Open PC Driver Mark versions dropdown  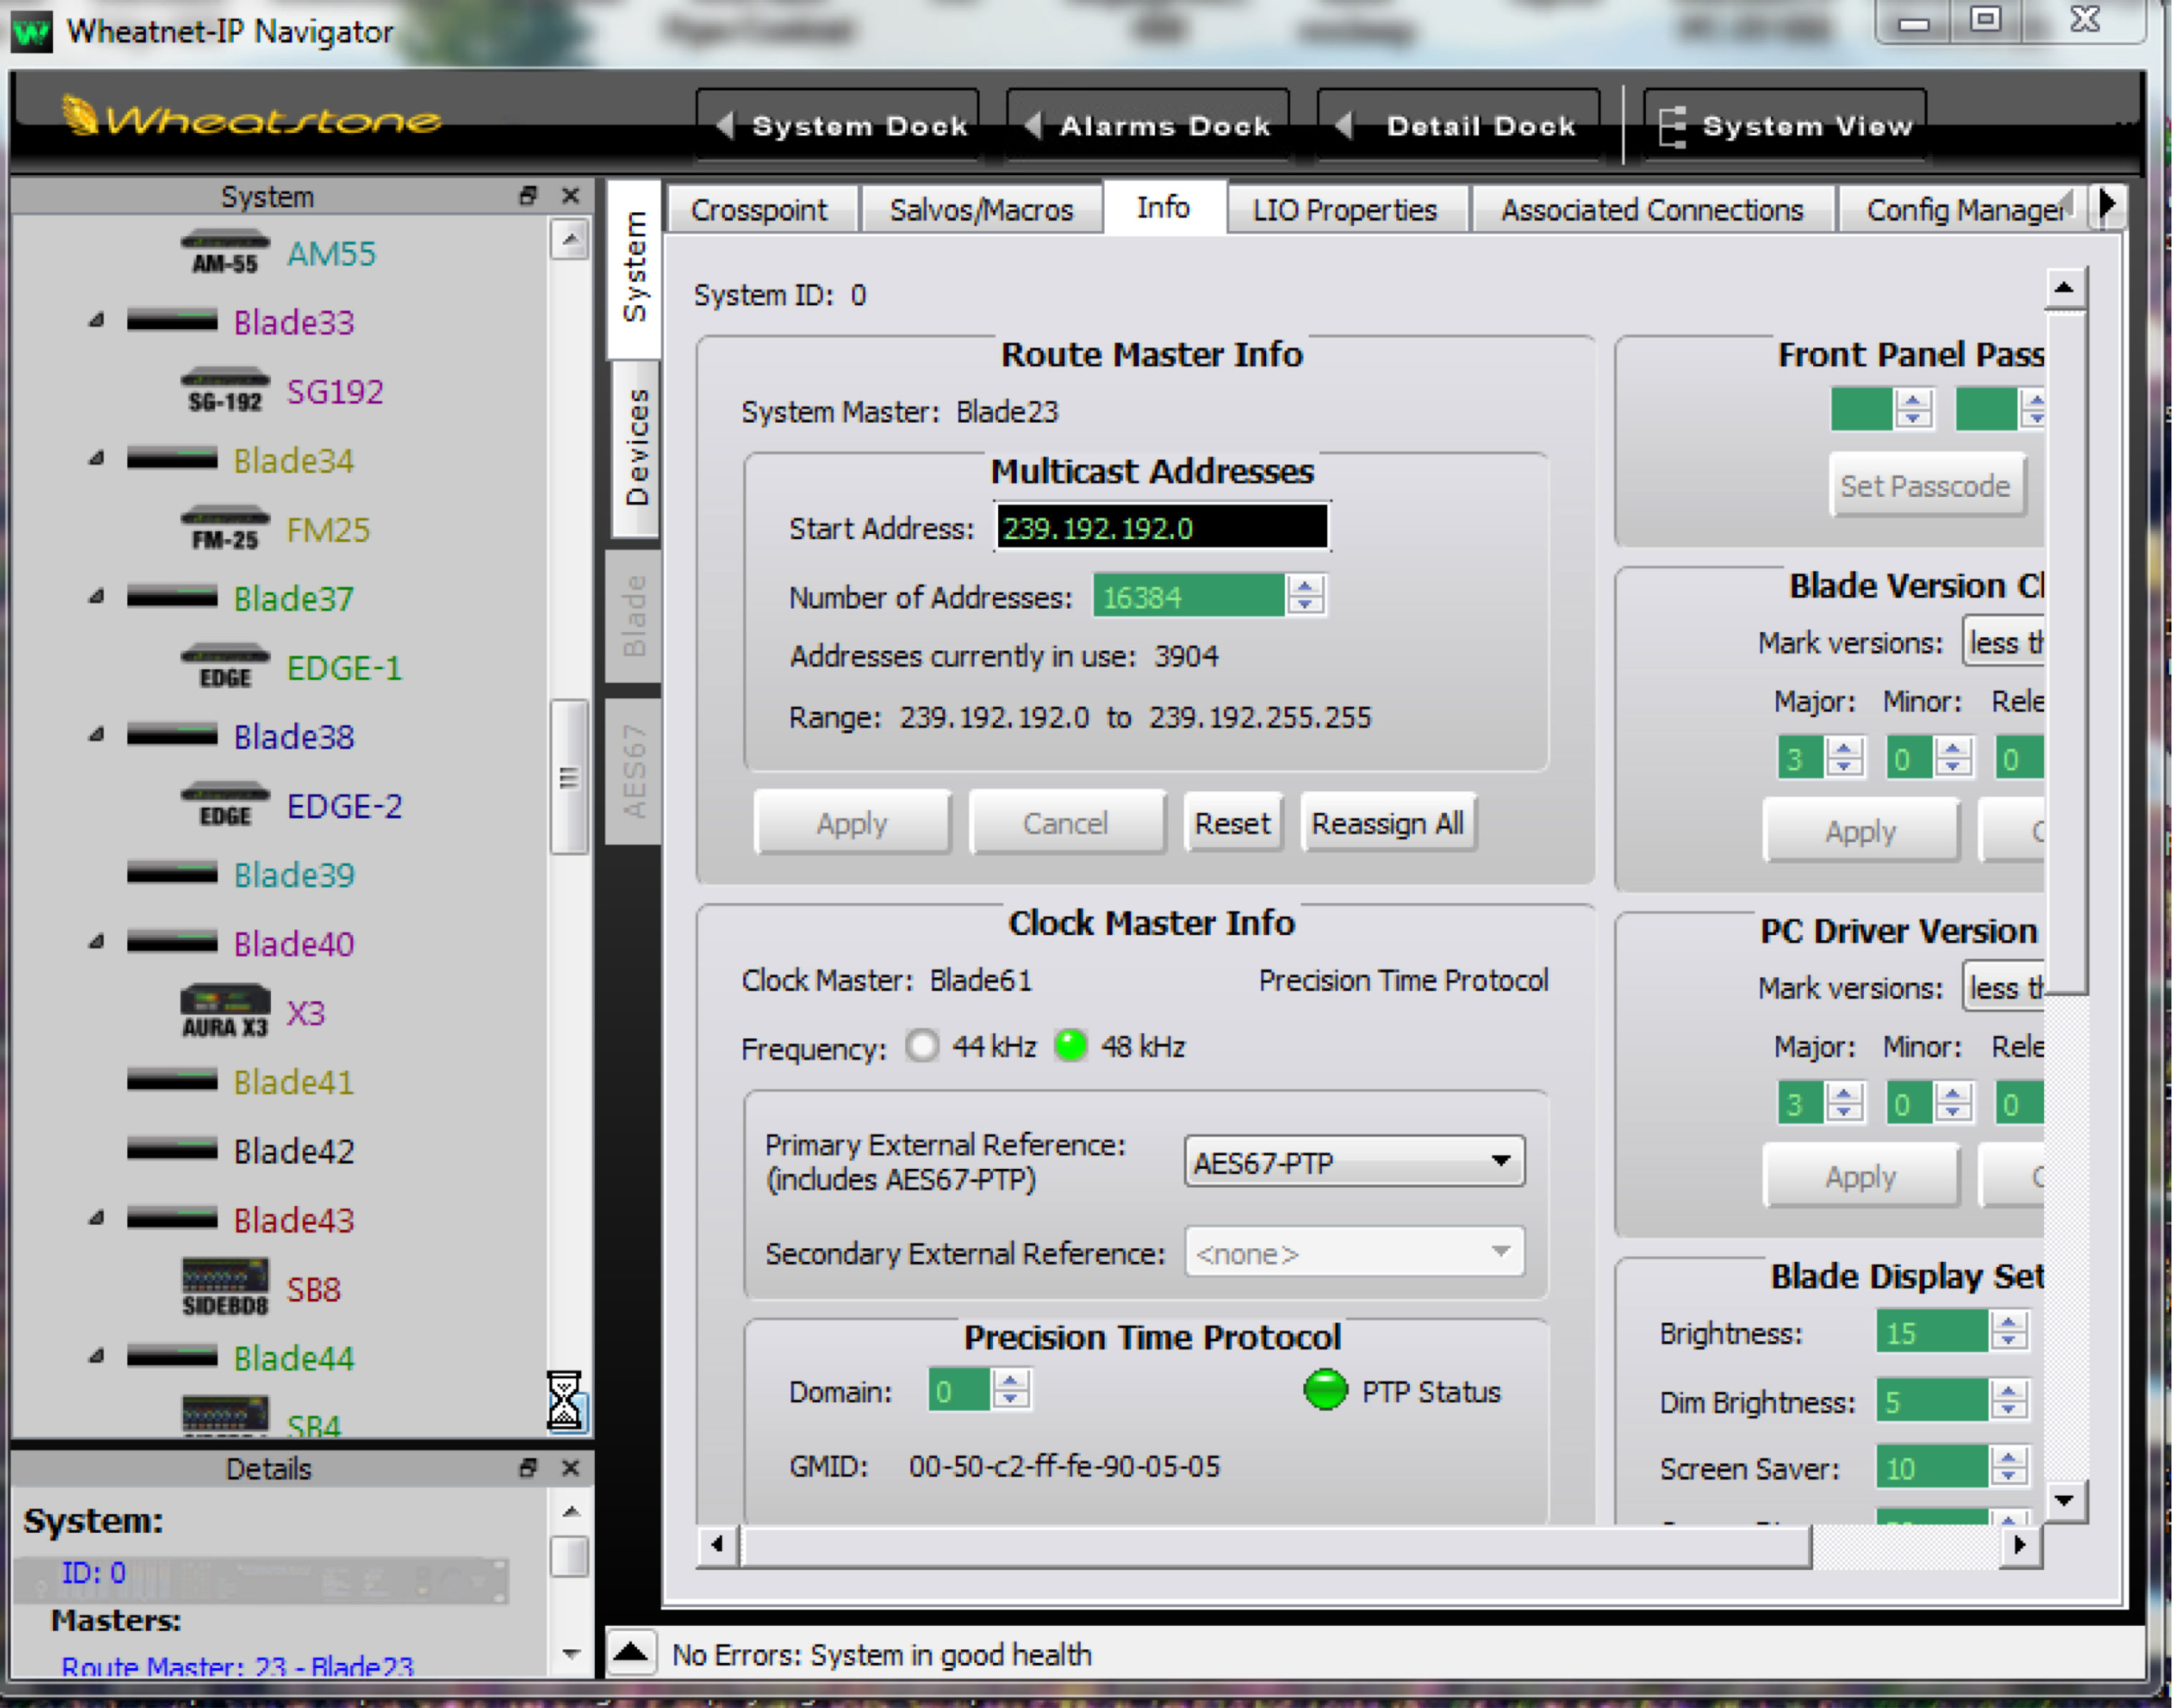(2004, 988)
